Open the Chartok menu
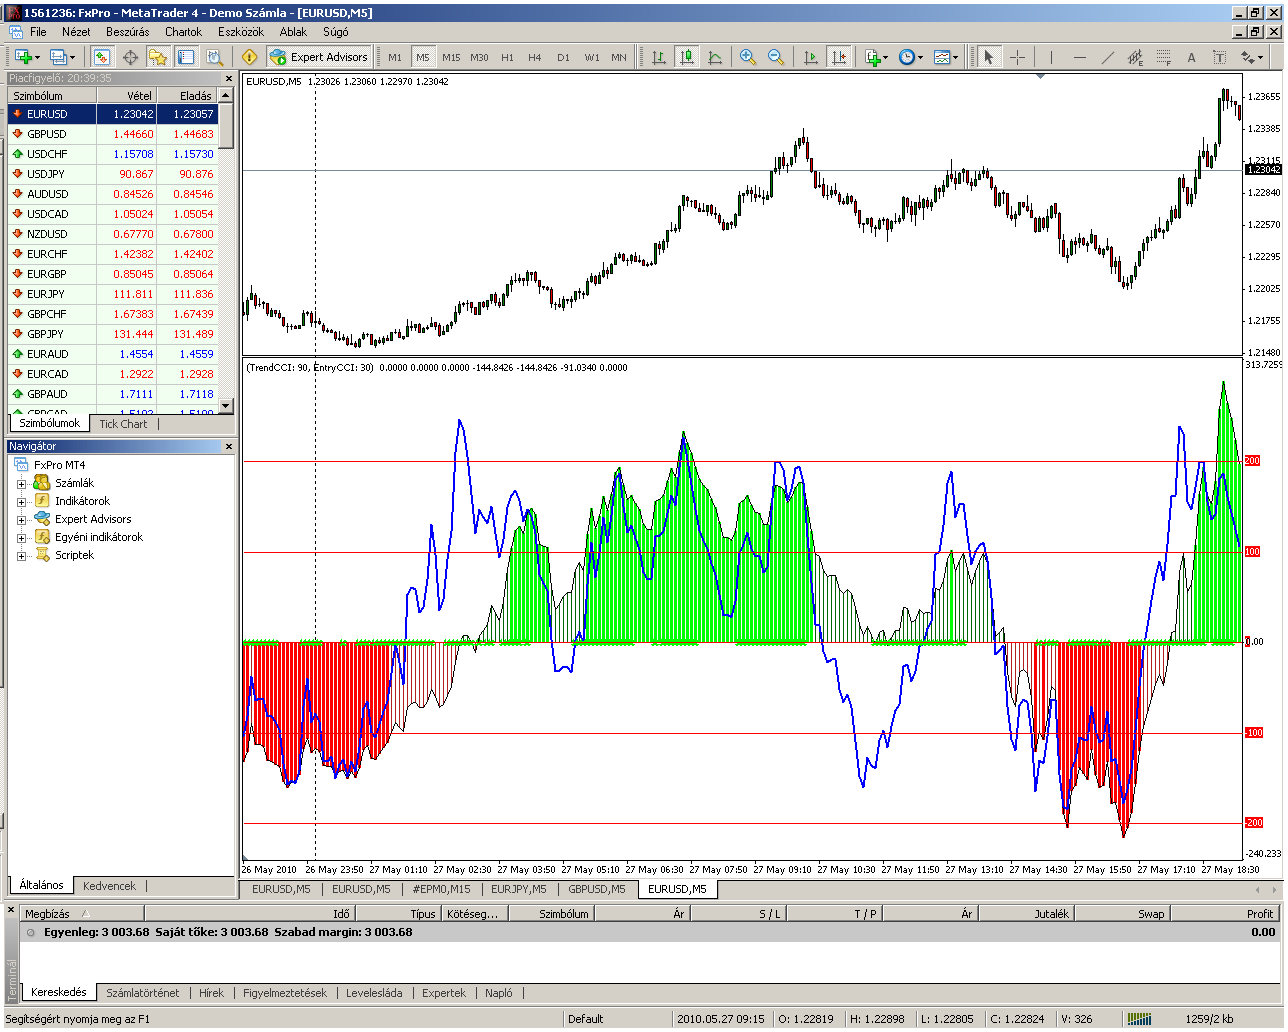Screen dimensions: 1288x1032 [x=183, y=32]
